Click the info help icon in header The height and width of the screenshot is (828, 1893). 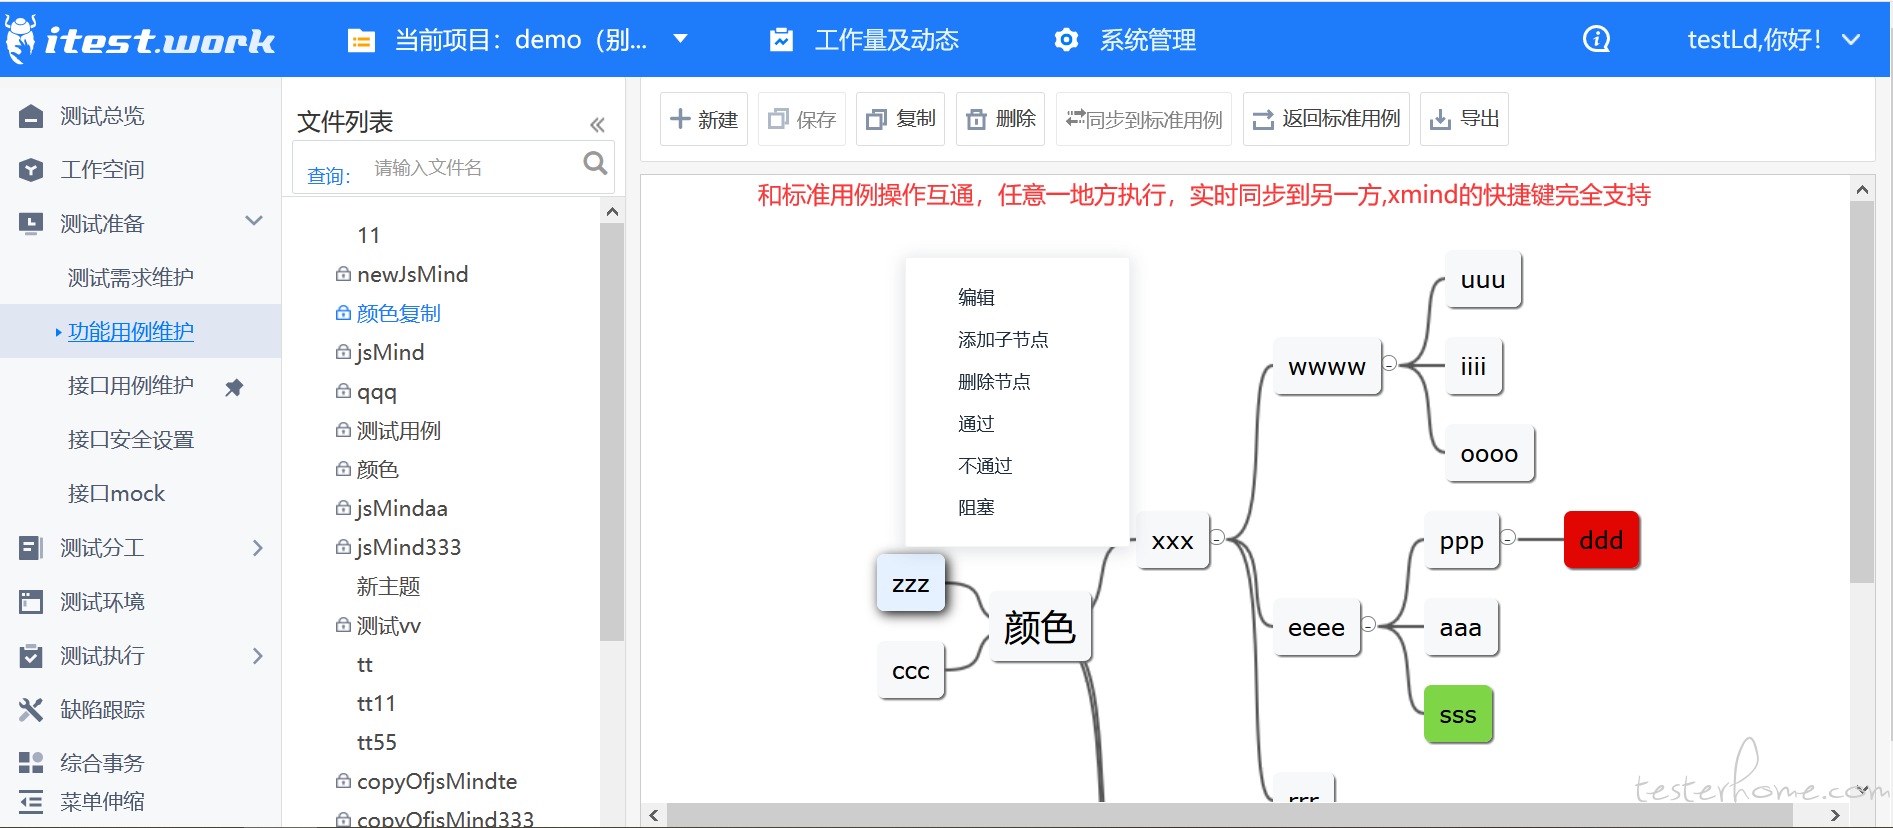[x=1597, y=39]
